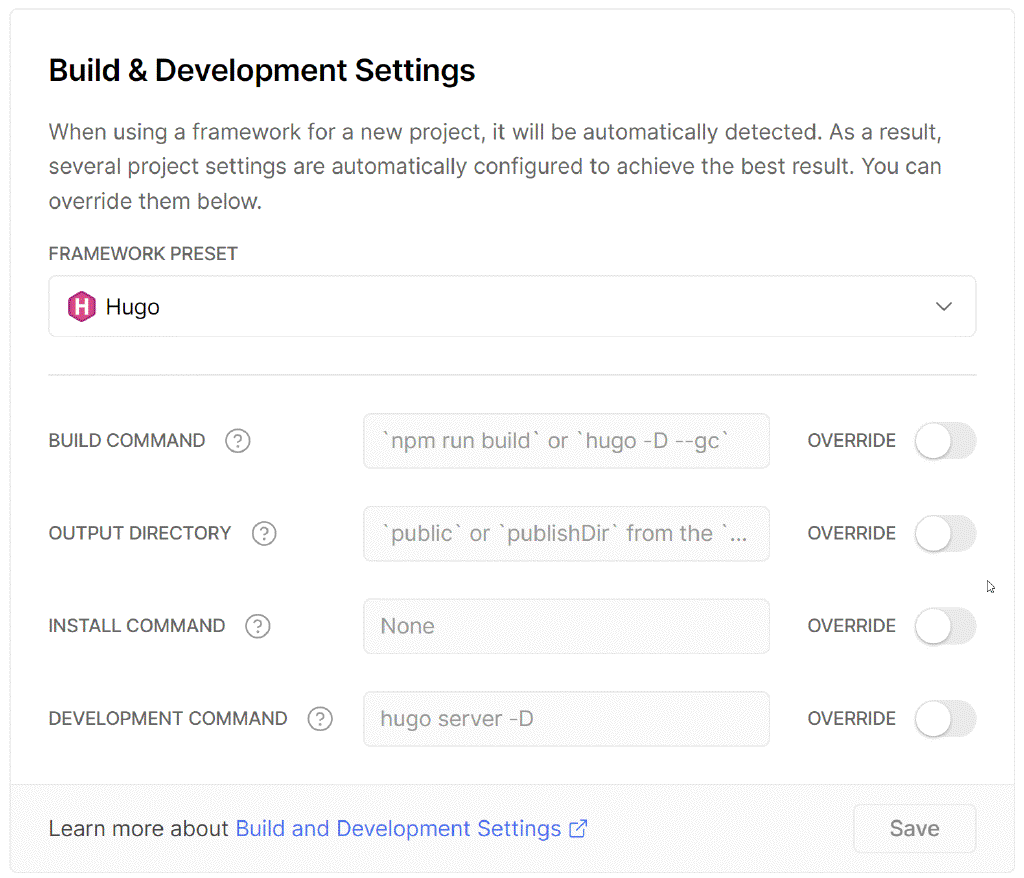Click the Hugo framework logo icon
Image resolution: width=1024 pixels, height=878 pixels.
pos(81,306)
